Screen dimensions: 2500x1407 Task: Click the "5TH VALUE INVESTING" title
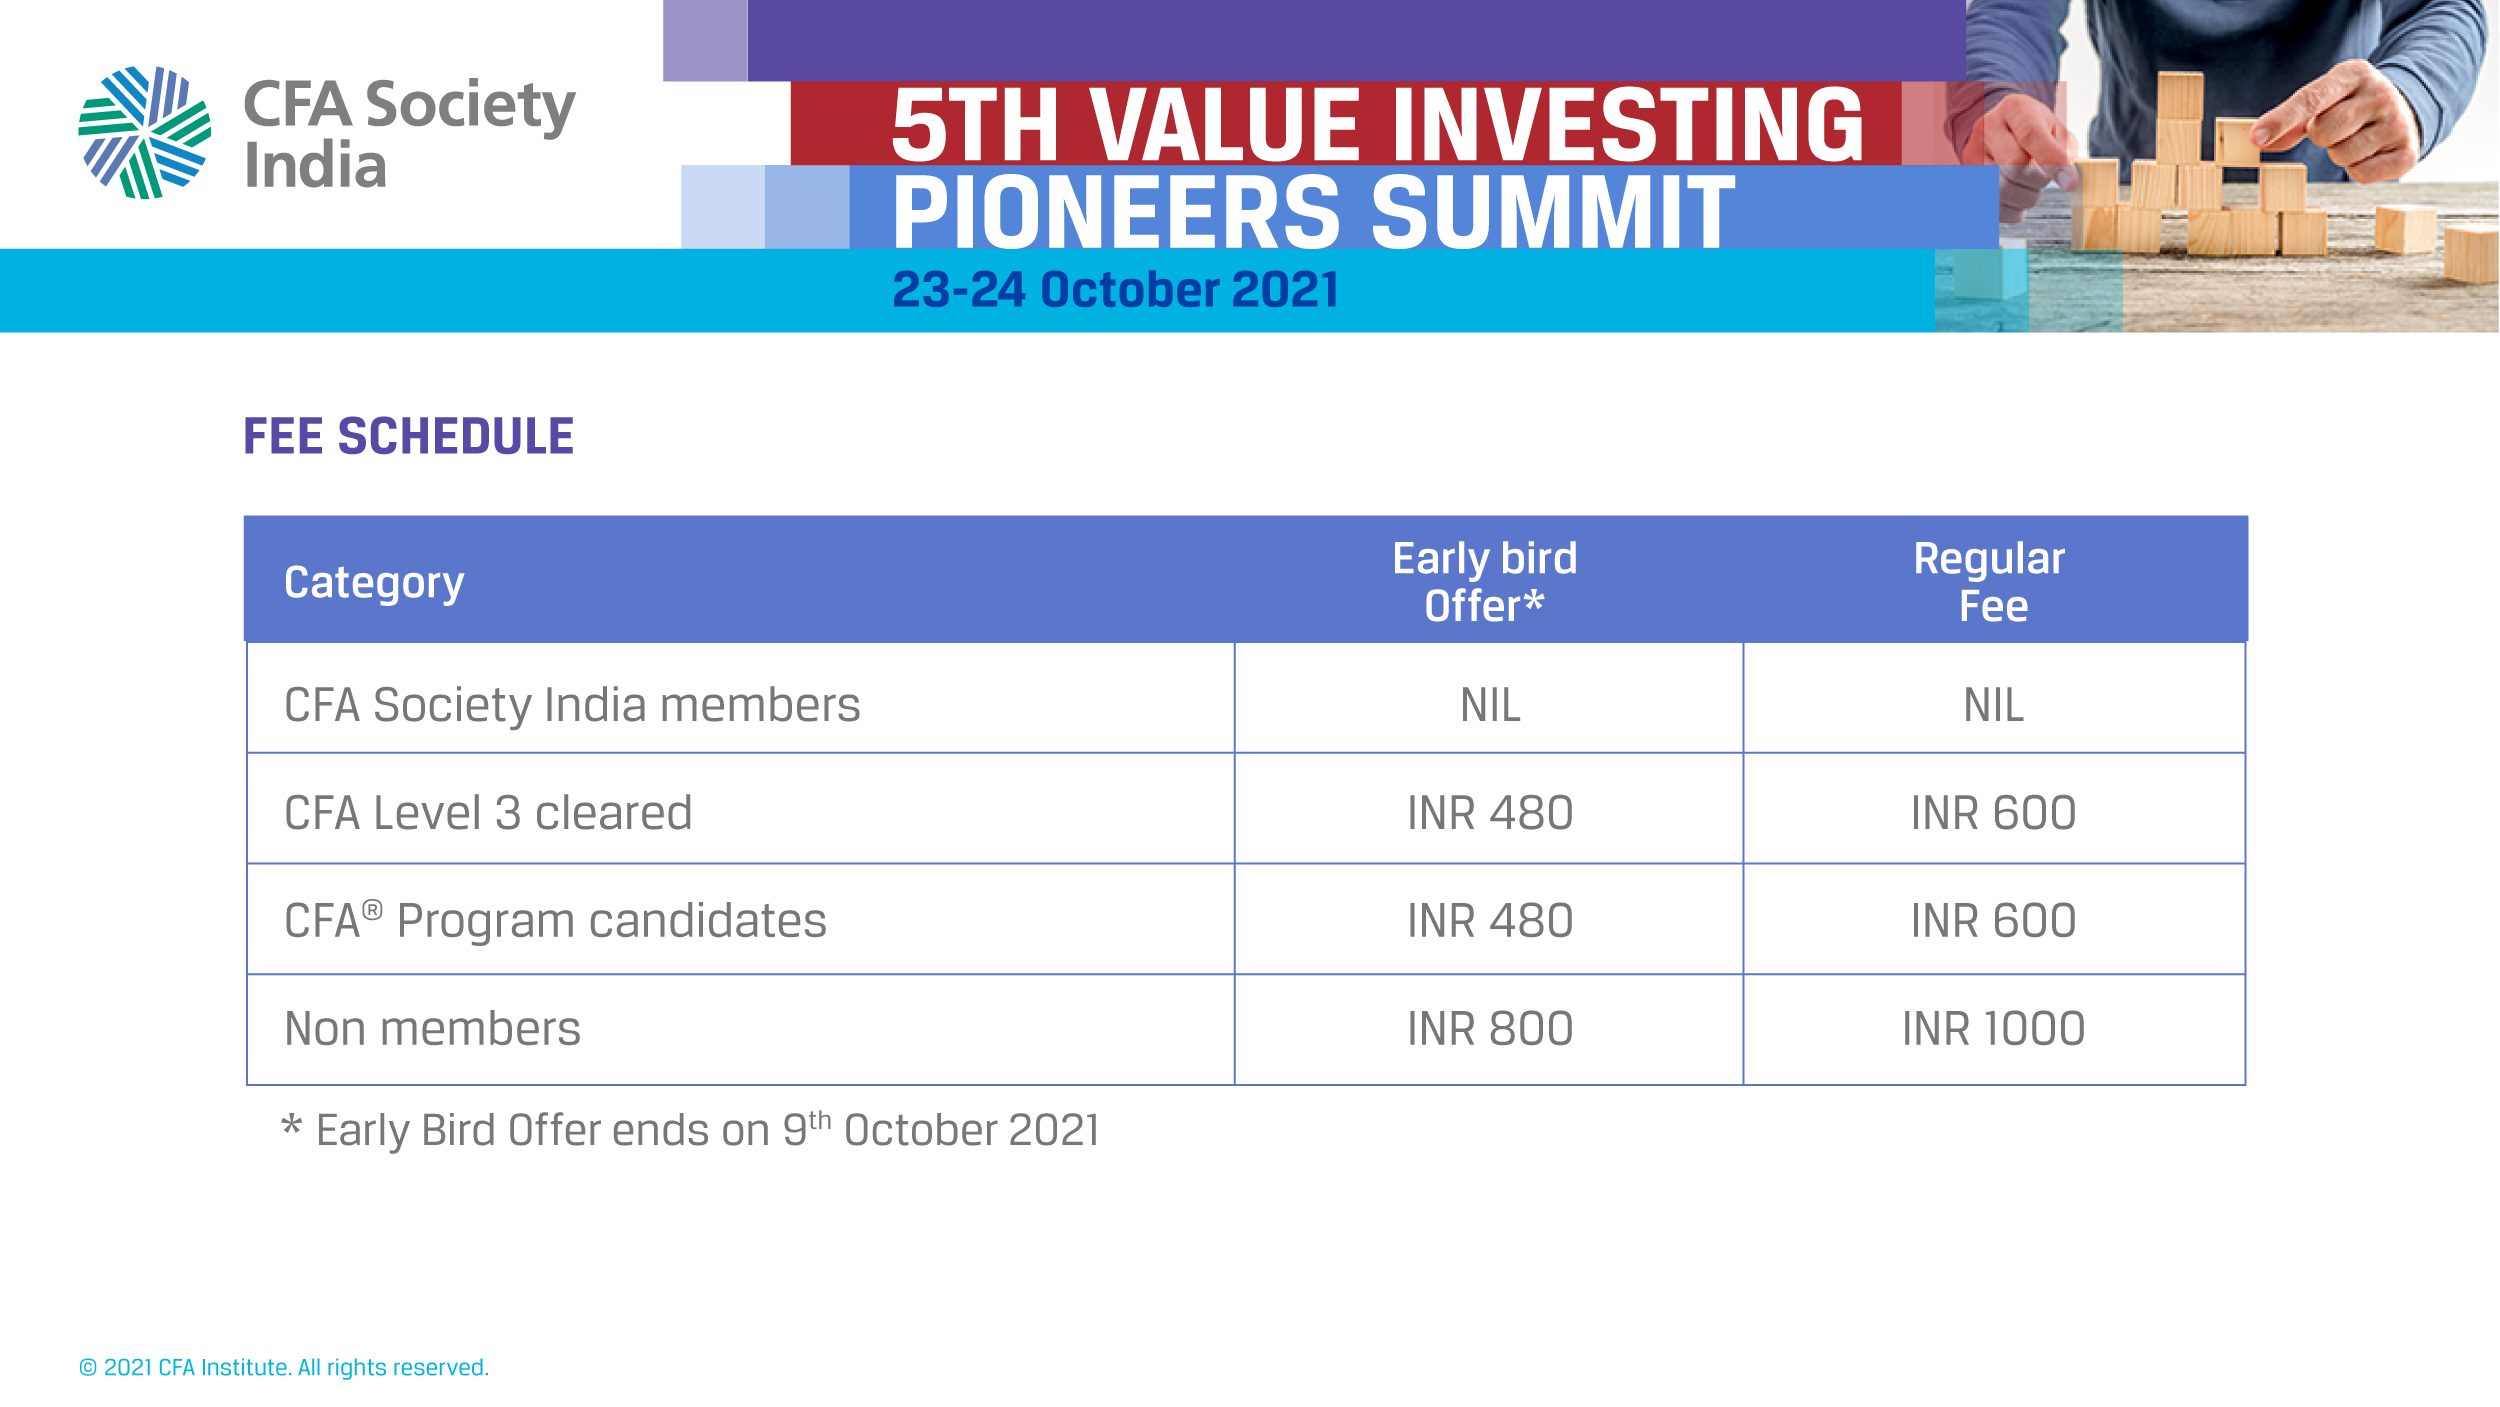1376,124
